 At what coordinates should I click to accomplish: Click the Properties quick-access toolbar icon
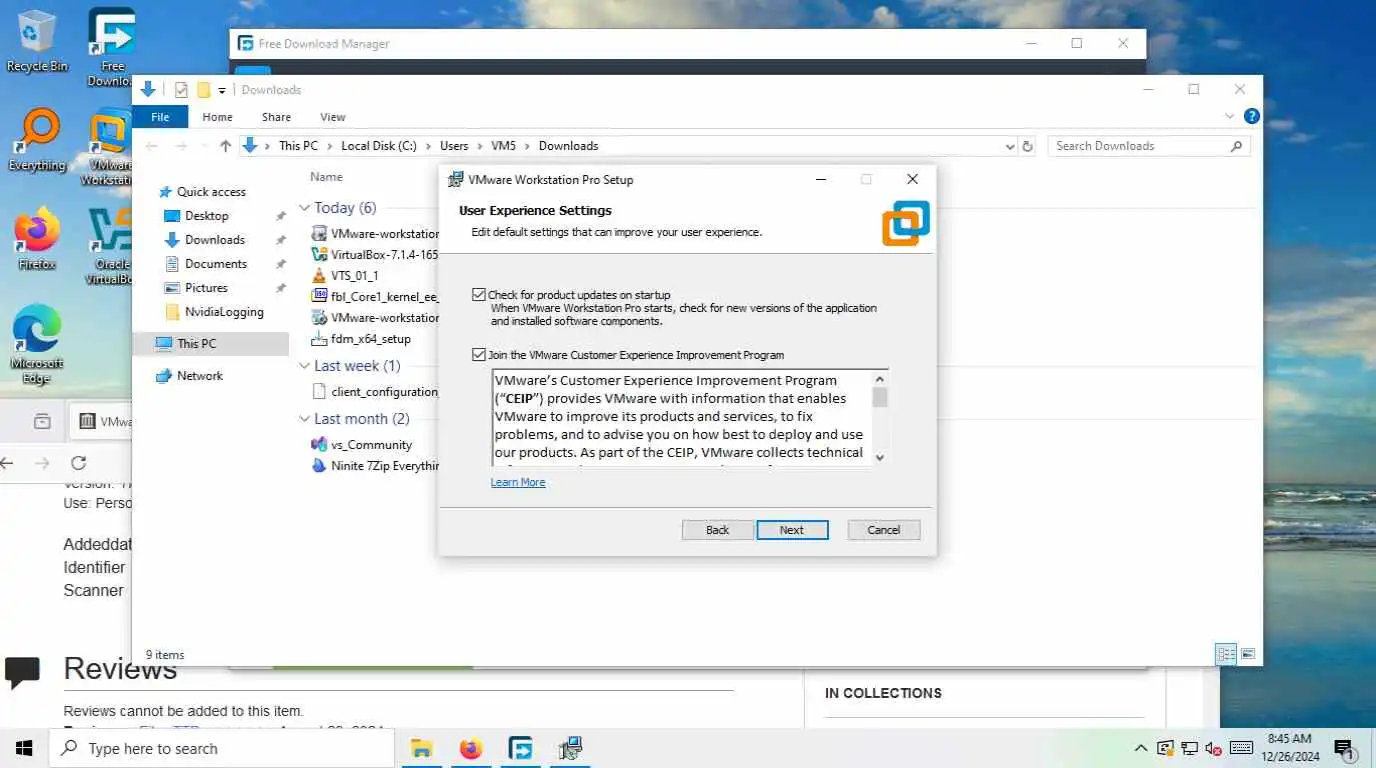click(x=181, y=90)
